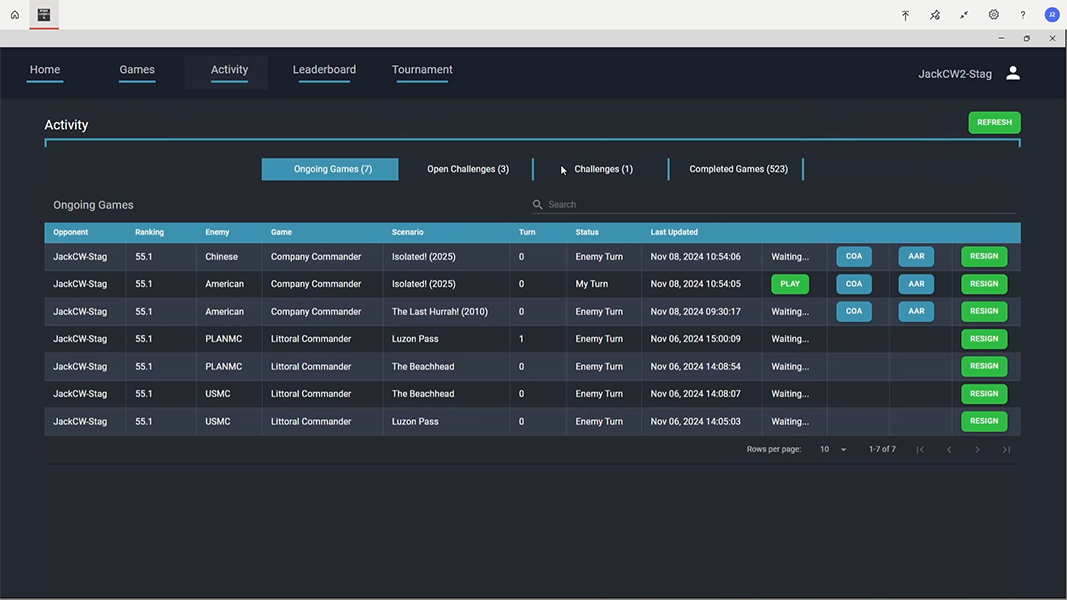The width and height of the screenshot is (1067, 600).
Task: Open the Rows per page dropdown
Action: point(831,449)
